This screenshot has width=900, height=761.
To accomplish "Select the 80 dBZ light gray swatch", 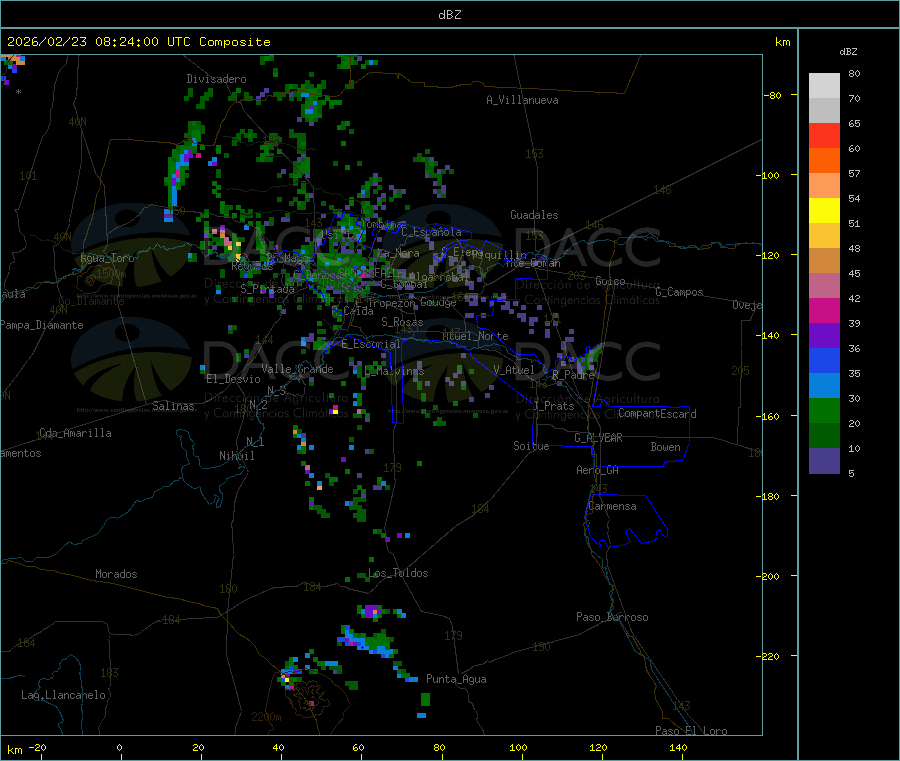I will click(824, 86).
